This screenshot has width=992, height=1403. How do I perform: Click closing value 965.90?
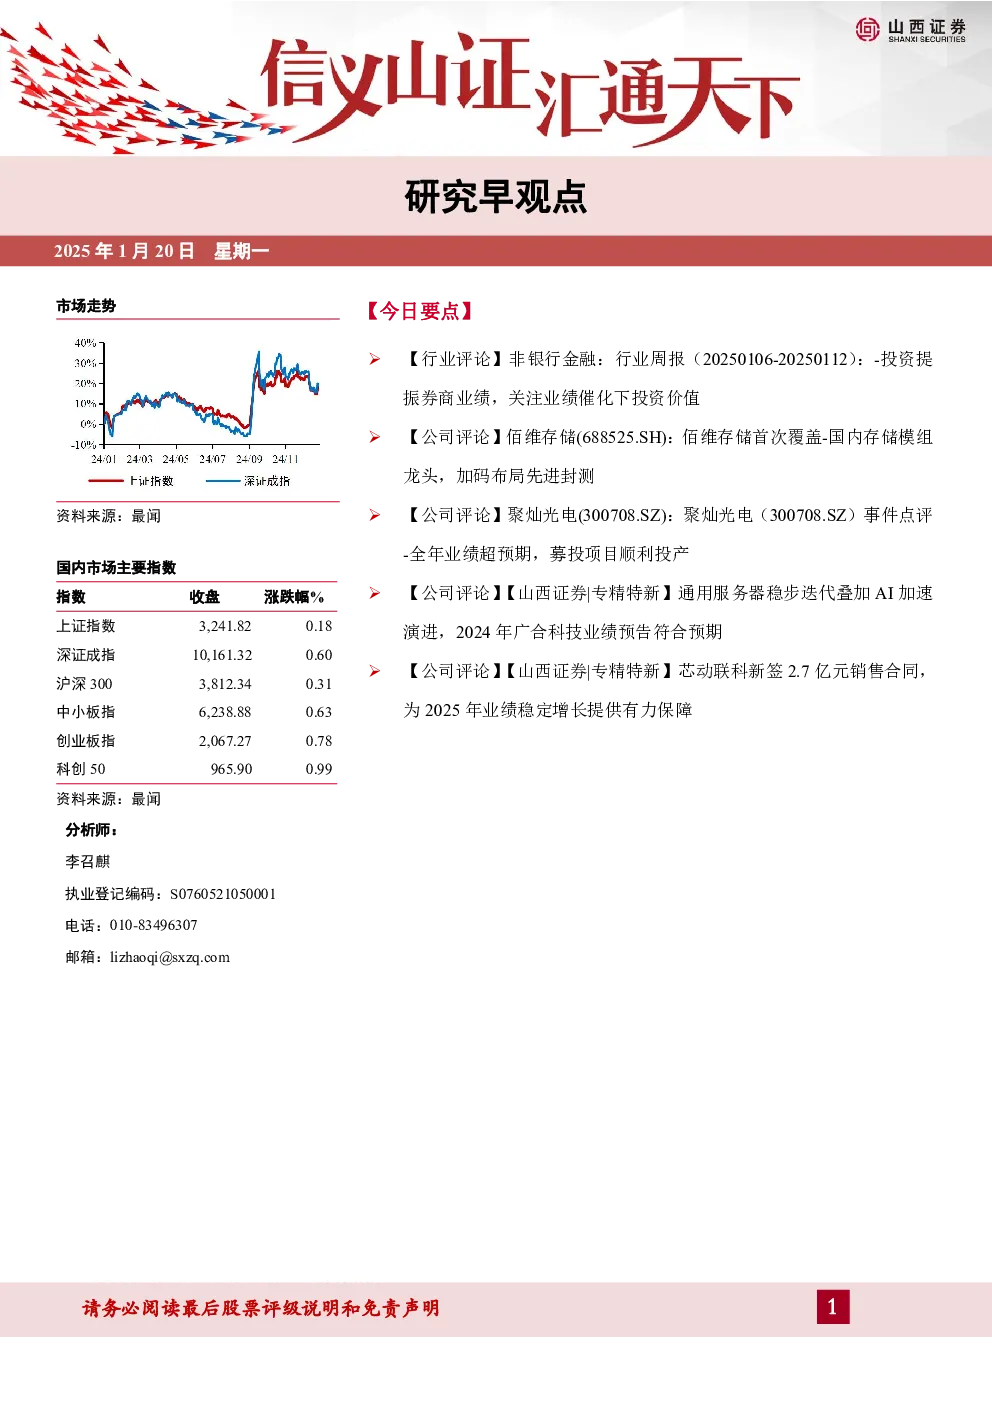click(x=231, y=769)
